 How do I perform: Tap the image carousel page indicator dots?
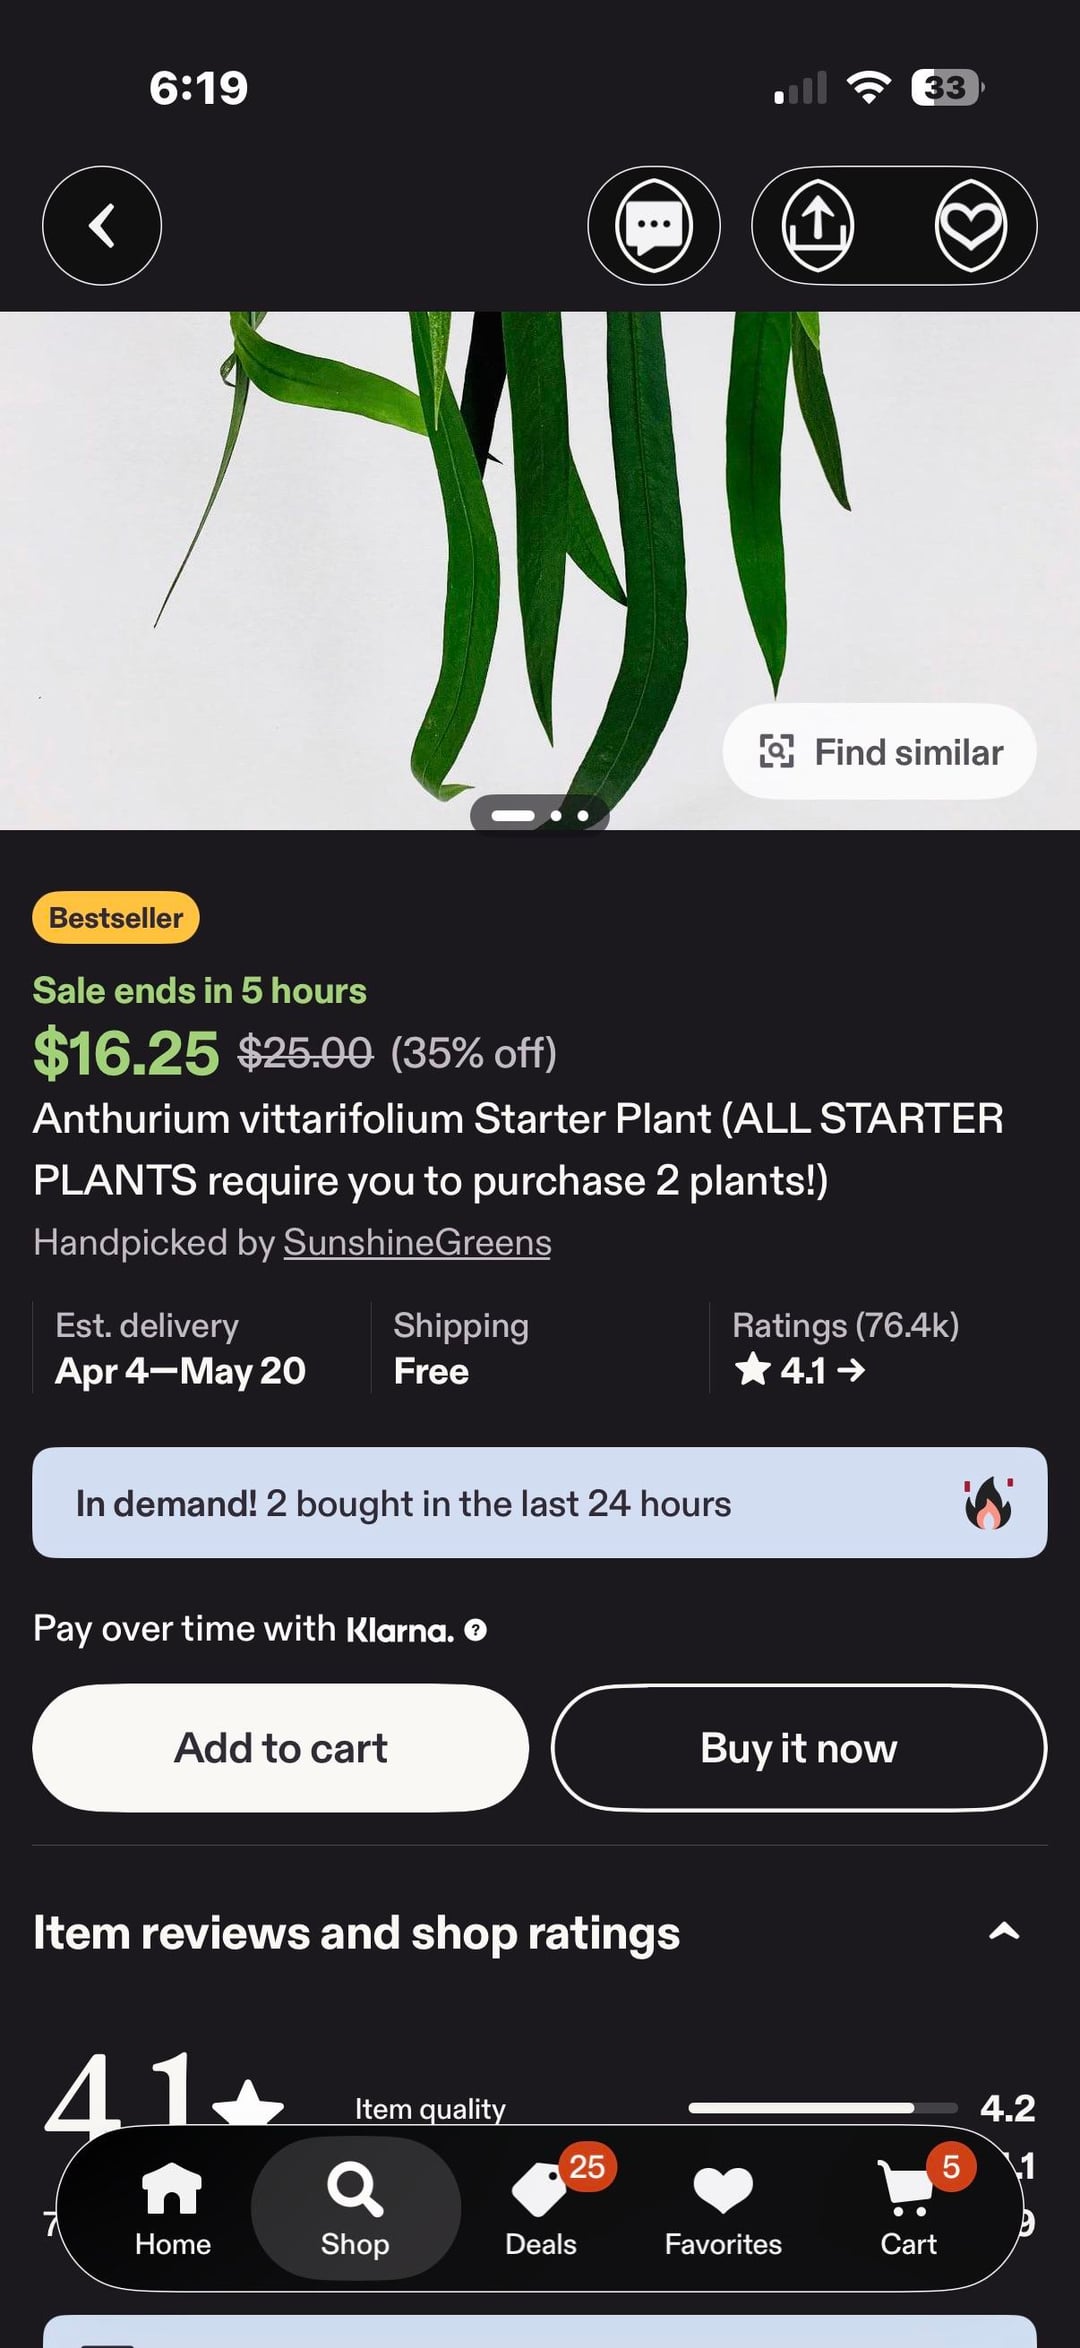tap(540, 815)
